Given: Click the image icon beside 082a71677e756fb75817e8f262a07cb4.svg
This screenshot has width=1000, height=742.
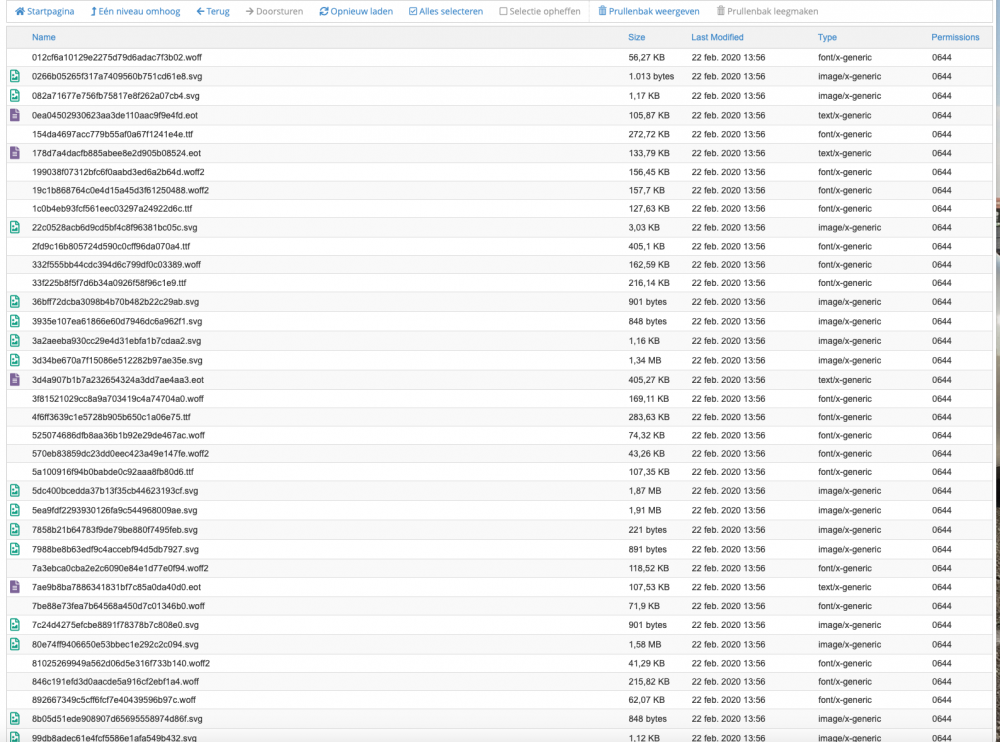Looking at the screenshot, I should click(x=14, y=95).
